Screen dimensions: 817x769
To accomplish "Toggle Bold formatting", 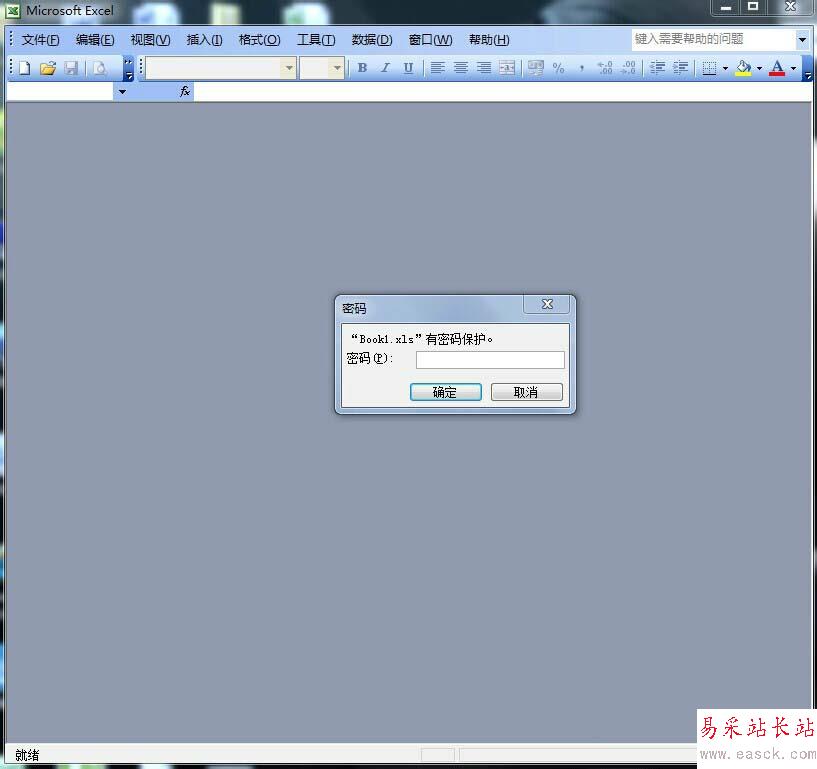I will tap(363, 68).
